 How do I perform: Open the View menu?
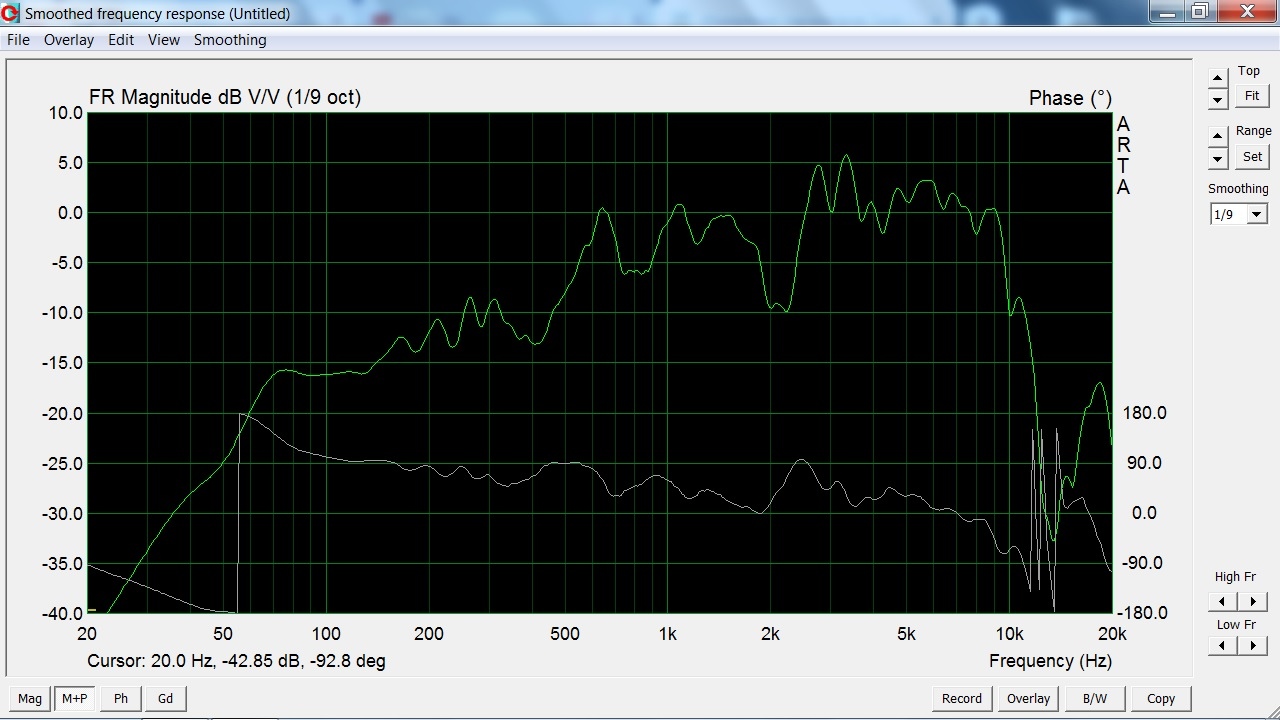click(164, 40)
